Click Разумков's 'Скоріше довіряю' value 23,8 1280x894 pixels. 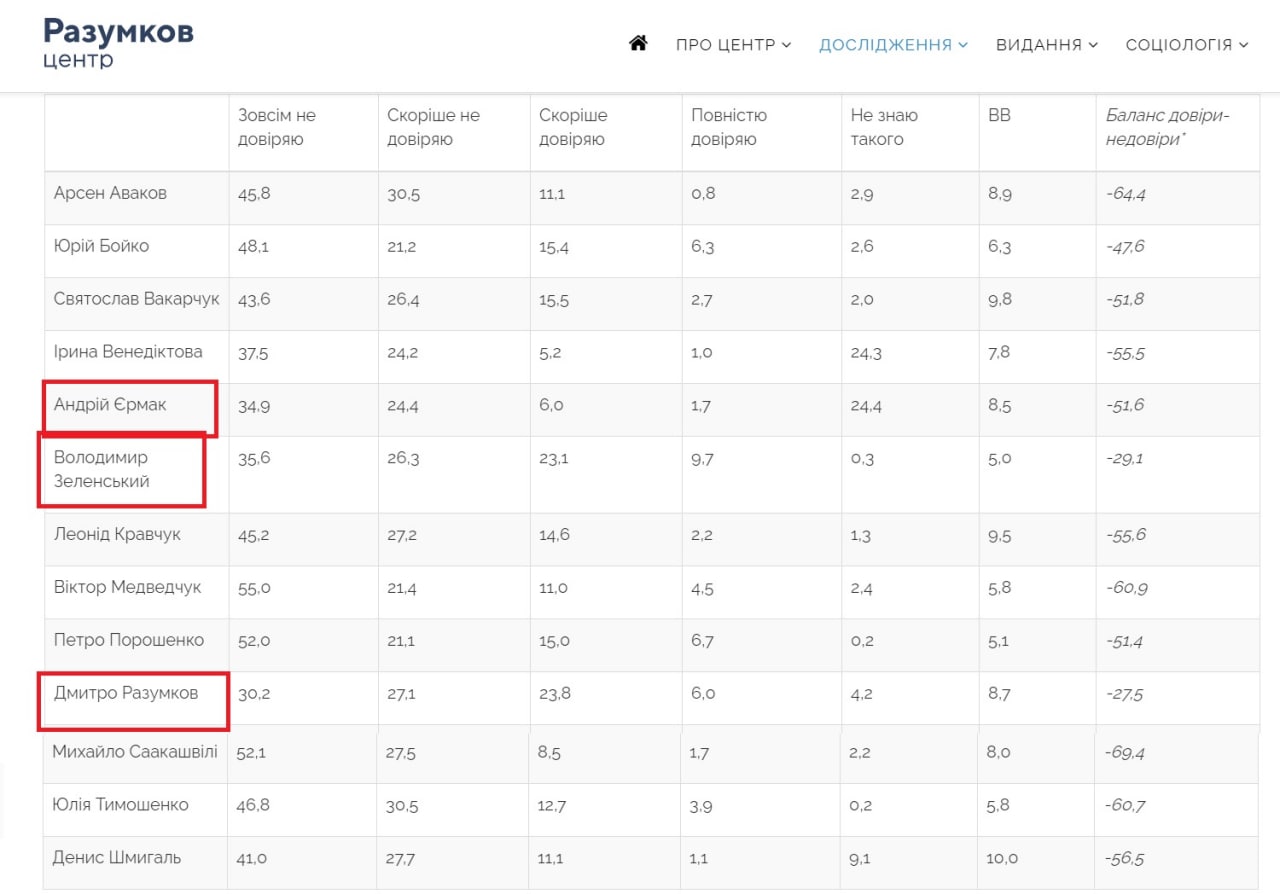pyautogui.click(x=554, y=694)
